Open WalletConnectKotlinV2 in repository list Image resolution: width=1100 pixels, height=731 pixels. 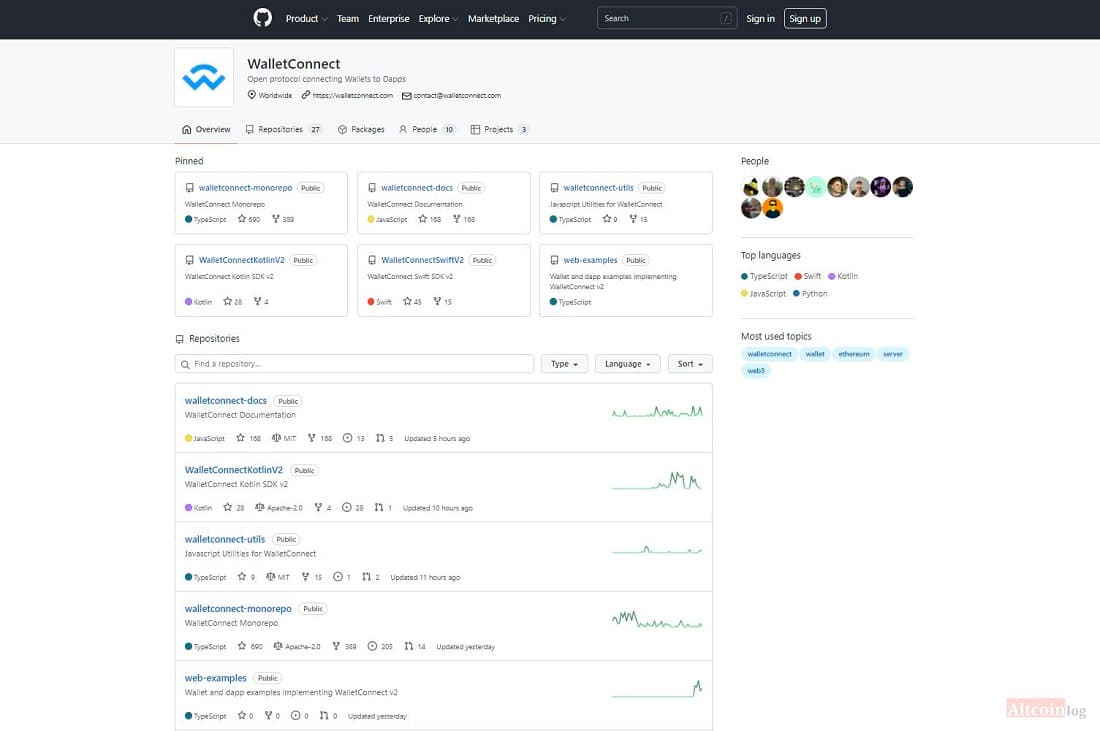point(234,470)
